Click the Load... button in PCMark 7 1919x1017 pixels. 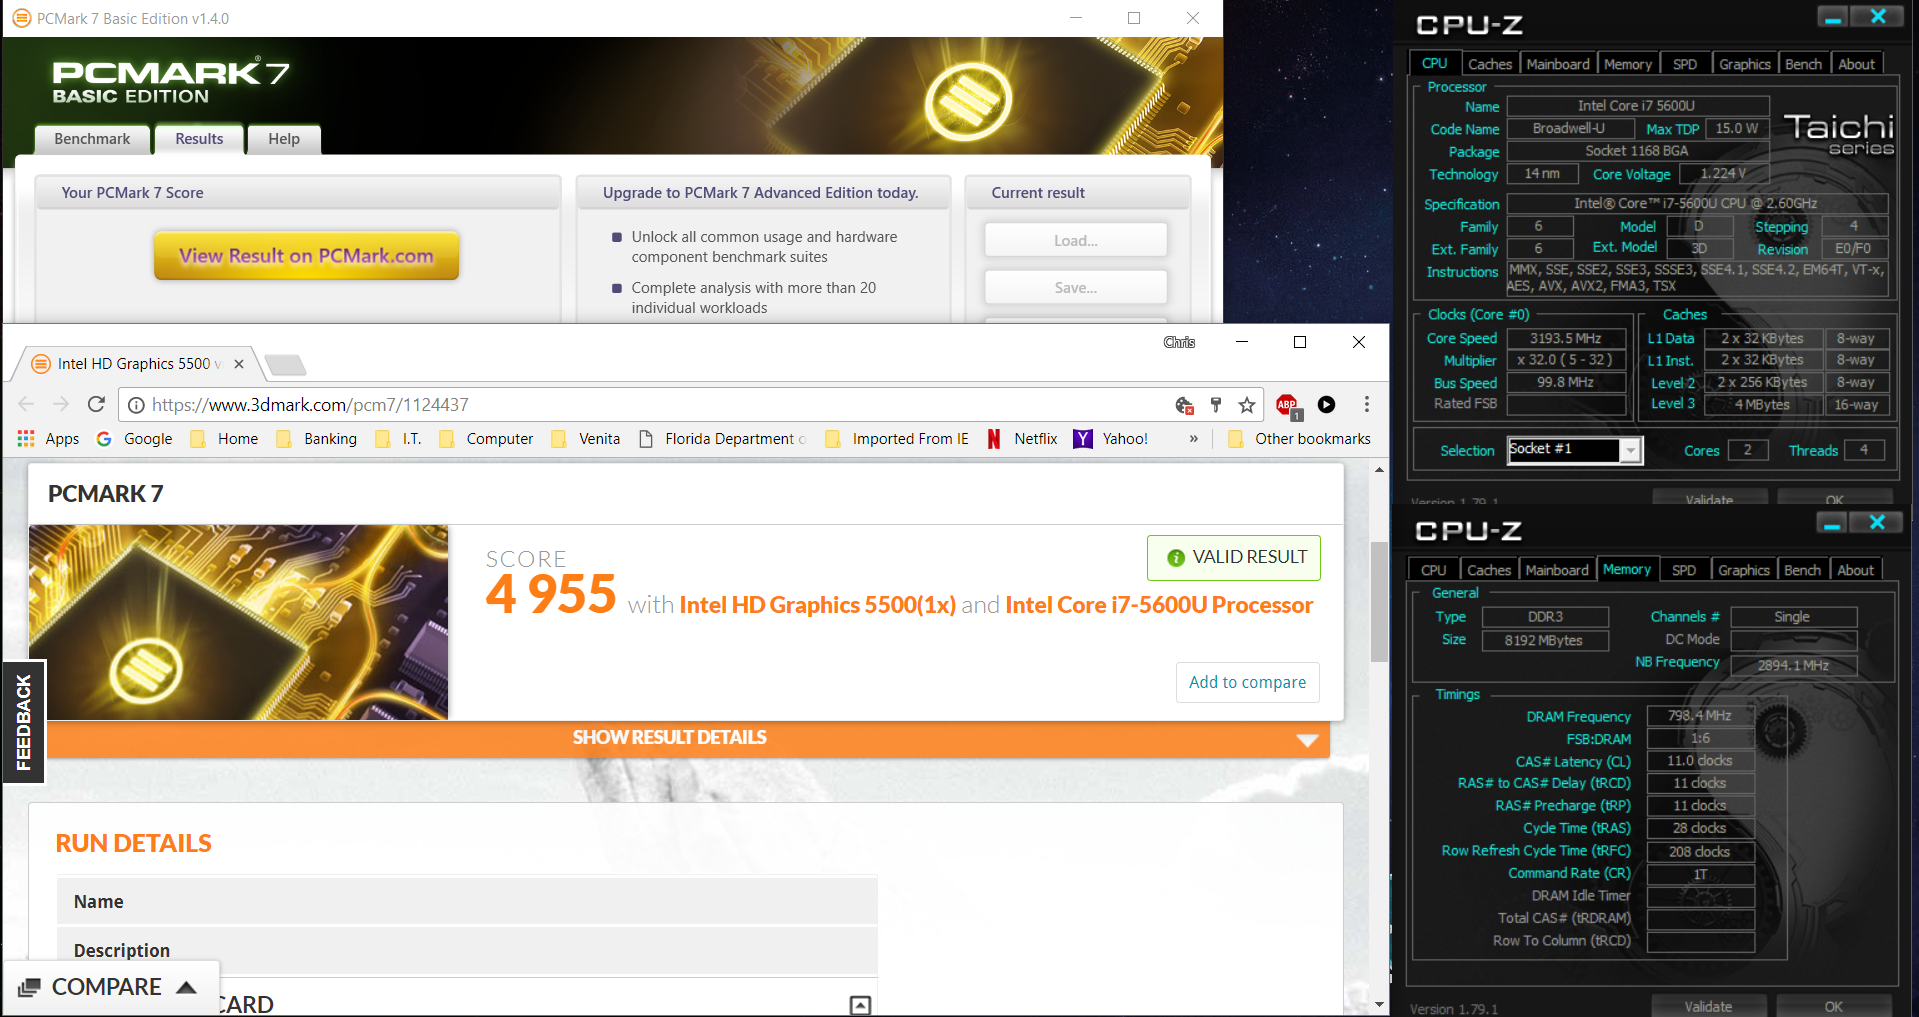click(x=1076, y=241)
